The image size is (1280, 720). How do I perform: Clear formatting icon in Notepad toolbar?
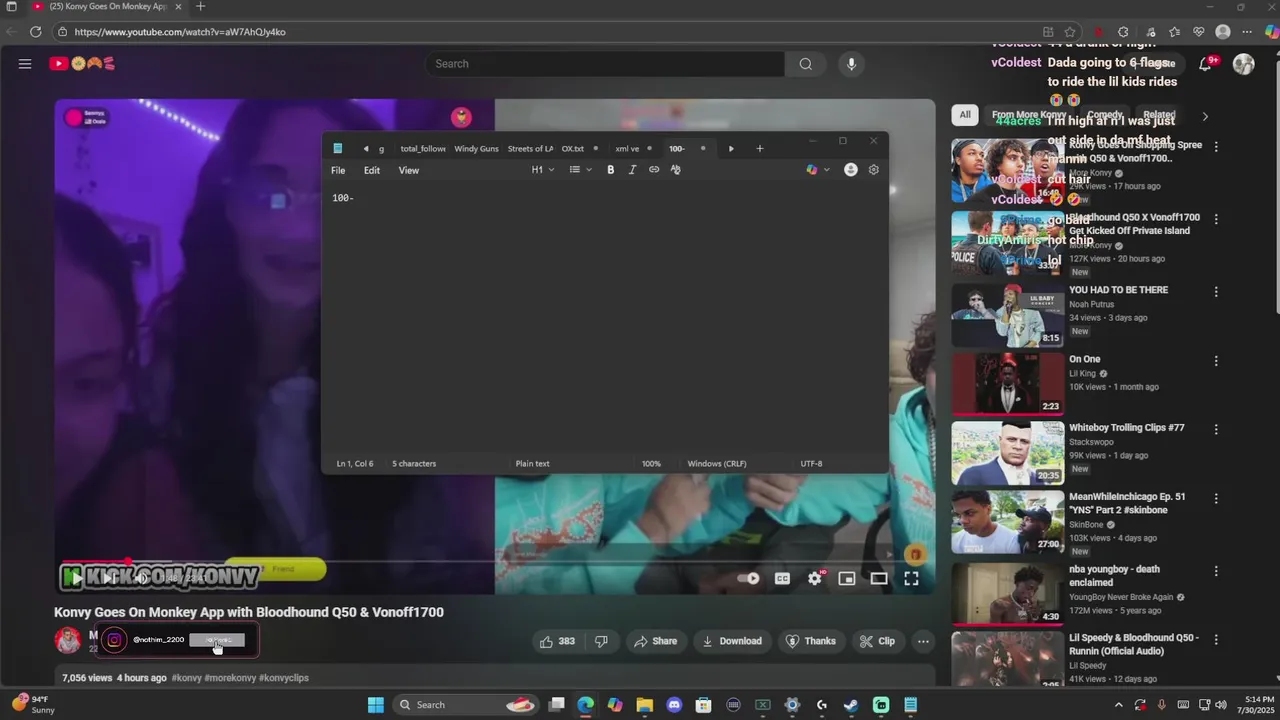pos(676,170)
